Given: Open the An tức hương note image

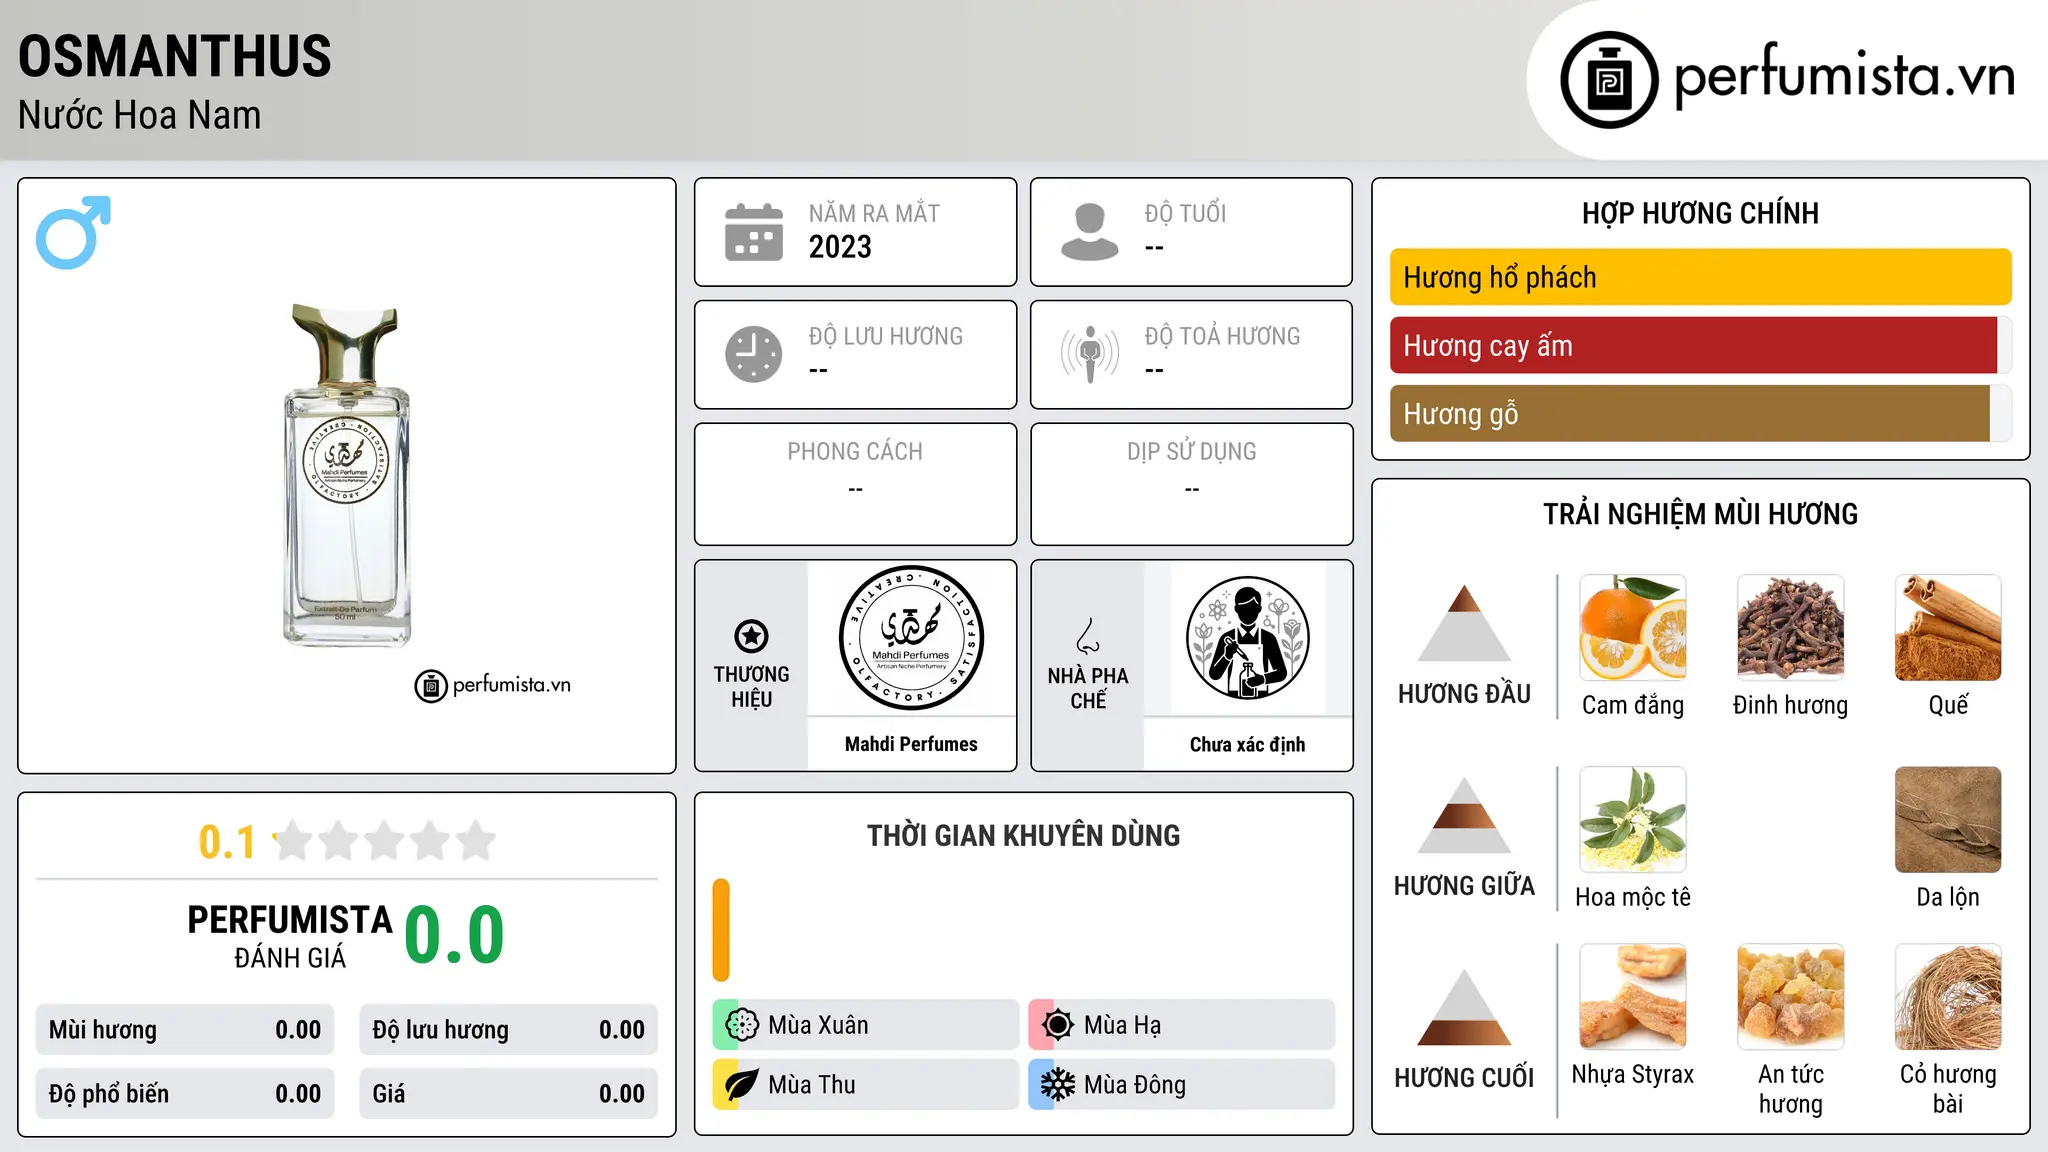Looking at the screenshot, I should click(1790, 996).
